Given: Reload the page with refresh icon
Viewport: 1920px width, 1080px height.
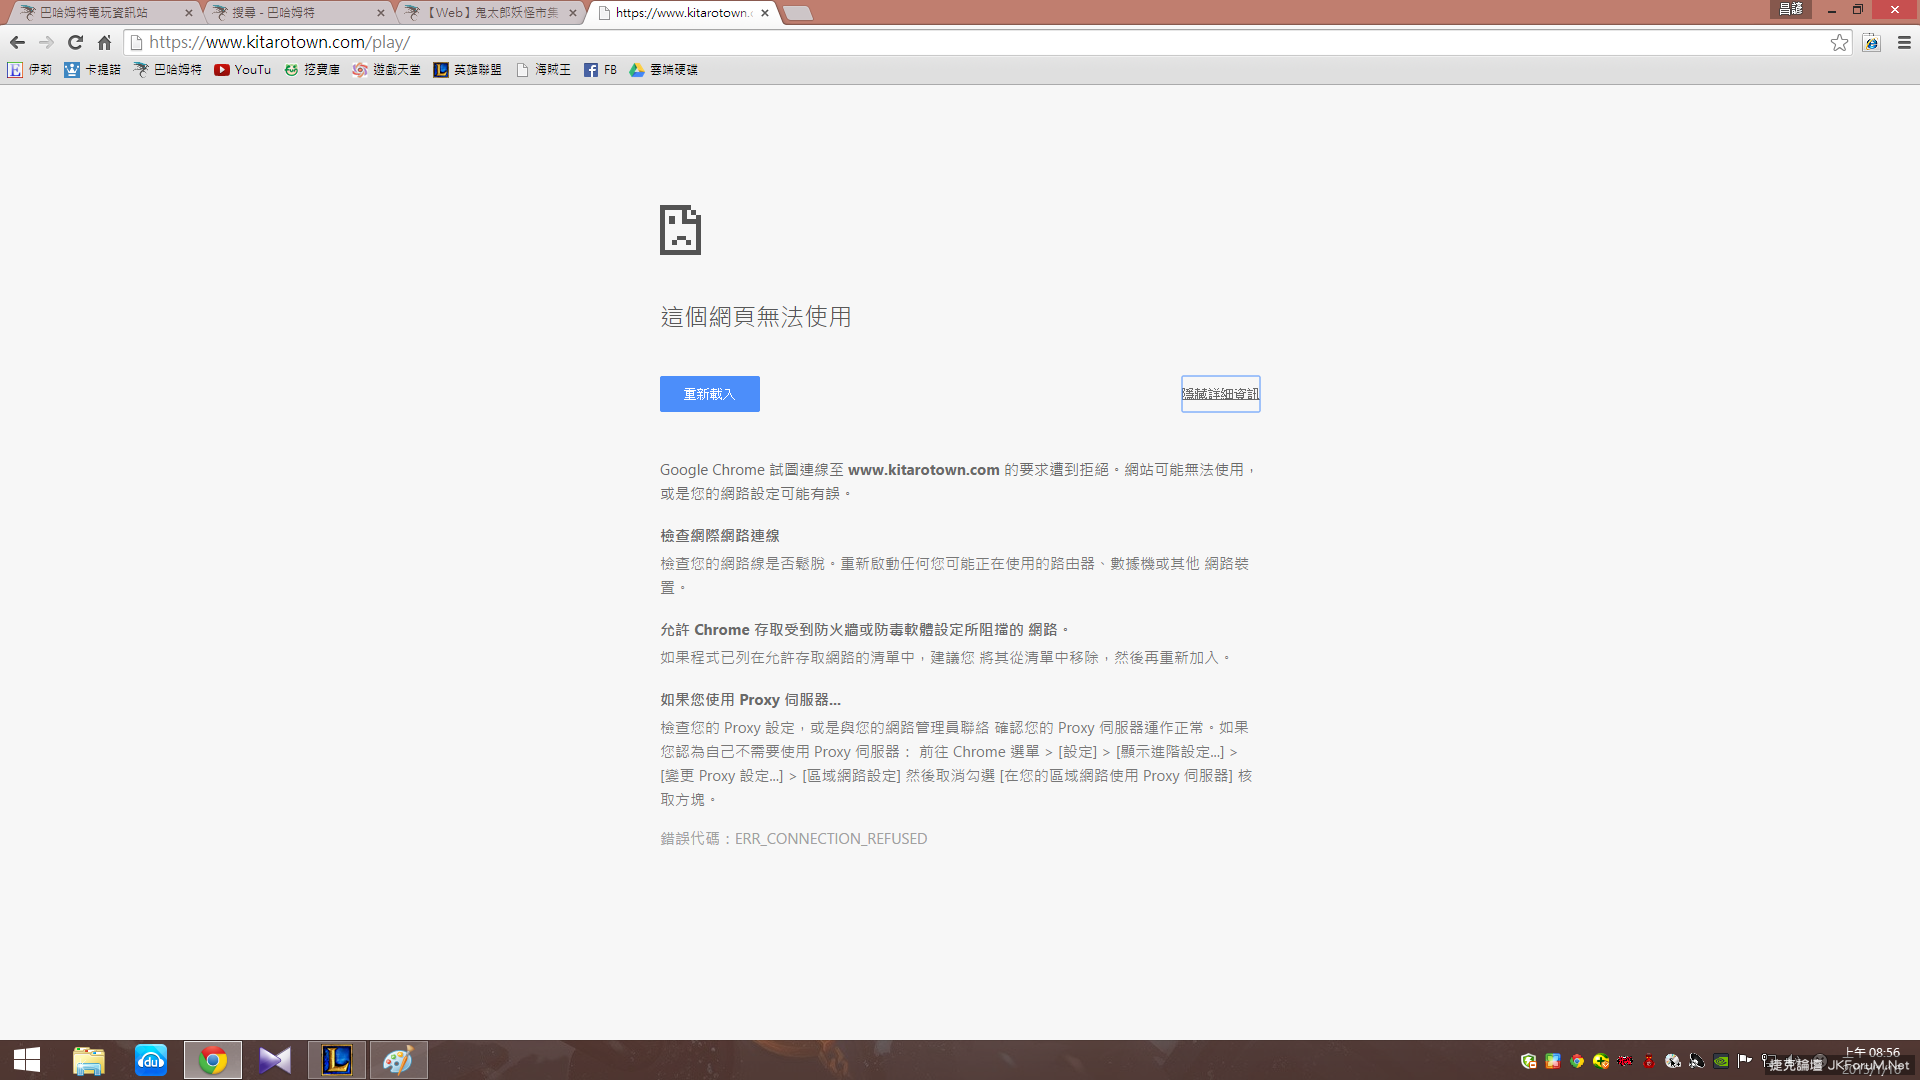Looking at the screenshot, I should [x=75, y=42].
